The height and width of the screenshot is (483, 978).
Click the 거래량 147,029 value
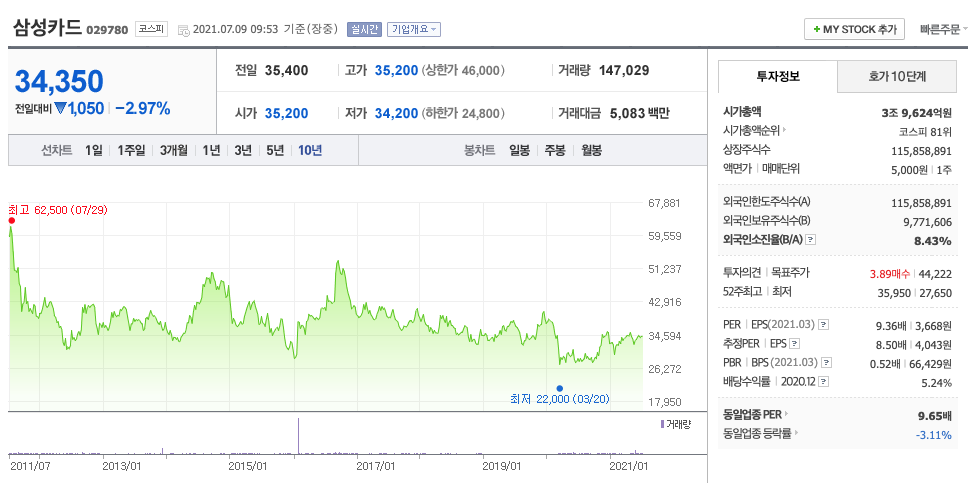[x=624, y=71]
